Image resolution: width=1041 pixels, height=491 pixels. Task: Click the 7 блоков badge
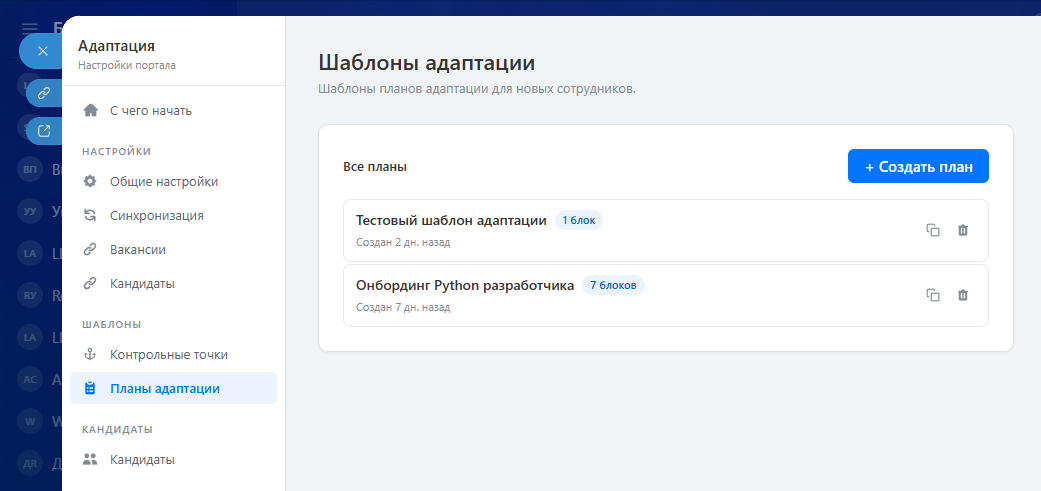pyautogui.click(x=613, y=285)
